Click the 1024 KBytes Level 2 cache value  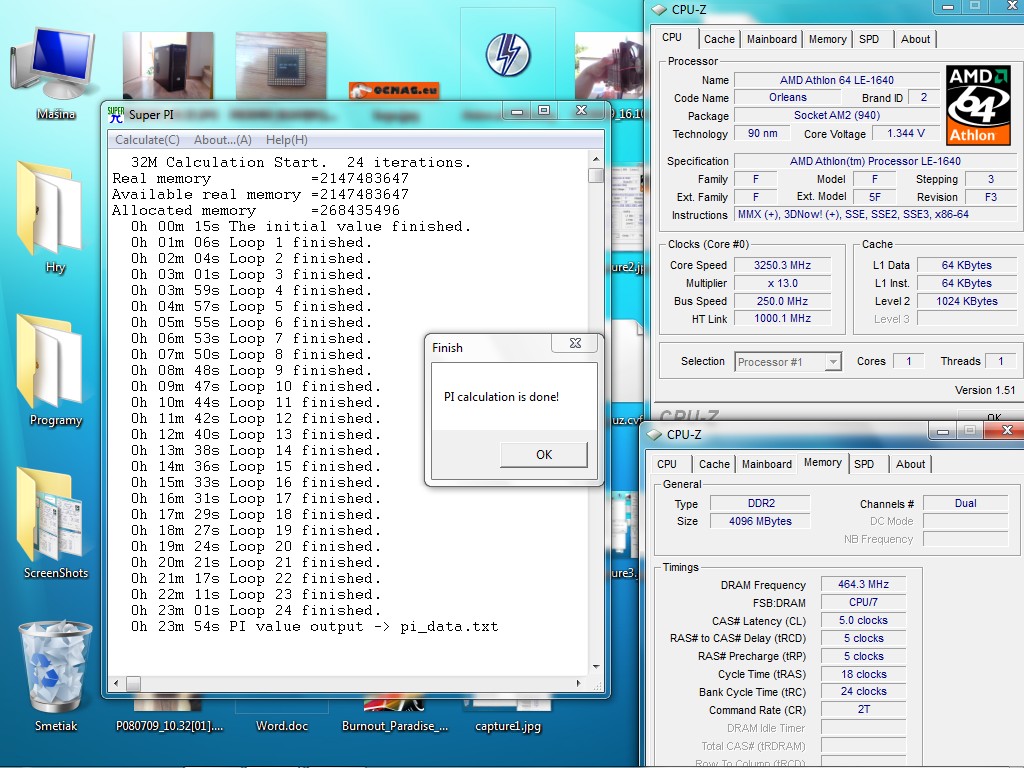(967, 301)
